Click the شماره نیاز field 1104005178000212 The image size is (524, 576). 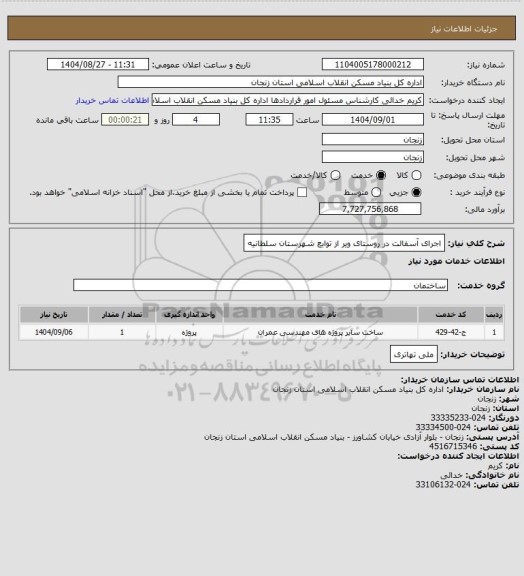point(373,64)
